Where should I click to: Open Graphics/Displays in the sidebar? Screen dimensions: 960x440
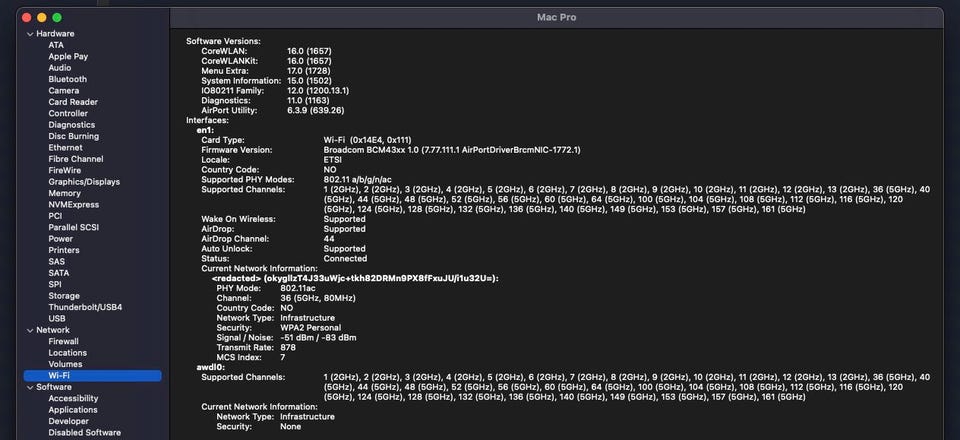84,182
